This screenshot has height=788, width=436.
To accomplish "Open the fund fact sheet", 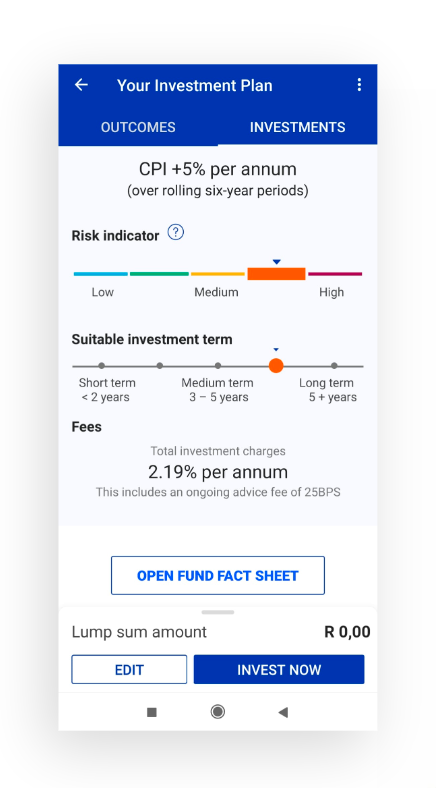I will (217, 575).
